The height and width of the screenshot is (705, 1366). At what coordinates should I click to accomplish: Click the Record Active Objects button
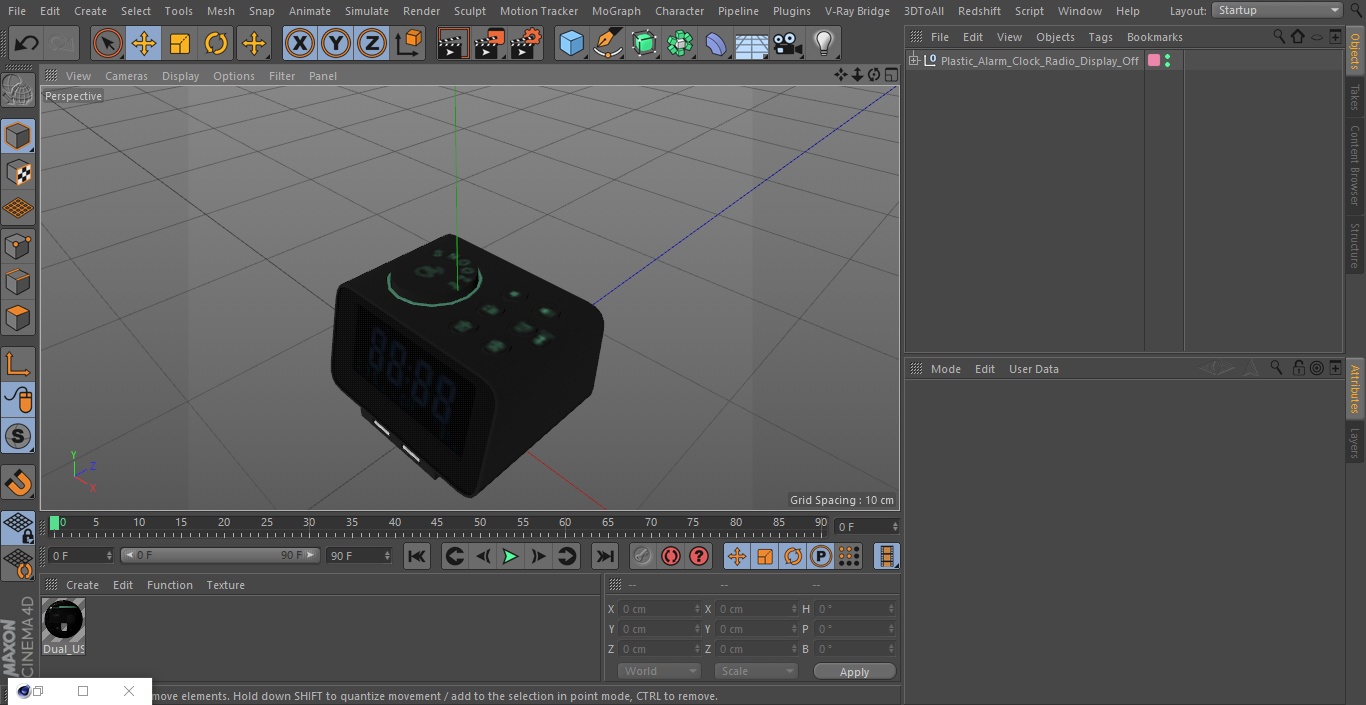coord(642,556)
